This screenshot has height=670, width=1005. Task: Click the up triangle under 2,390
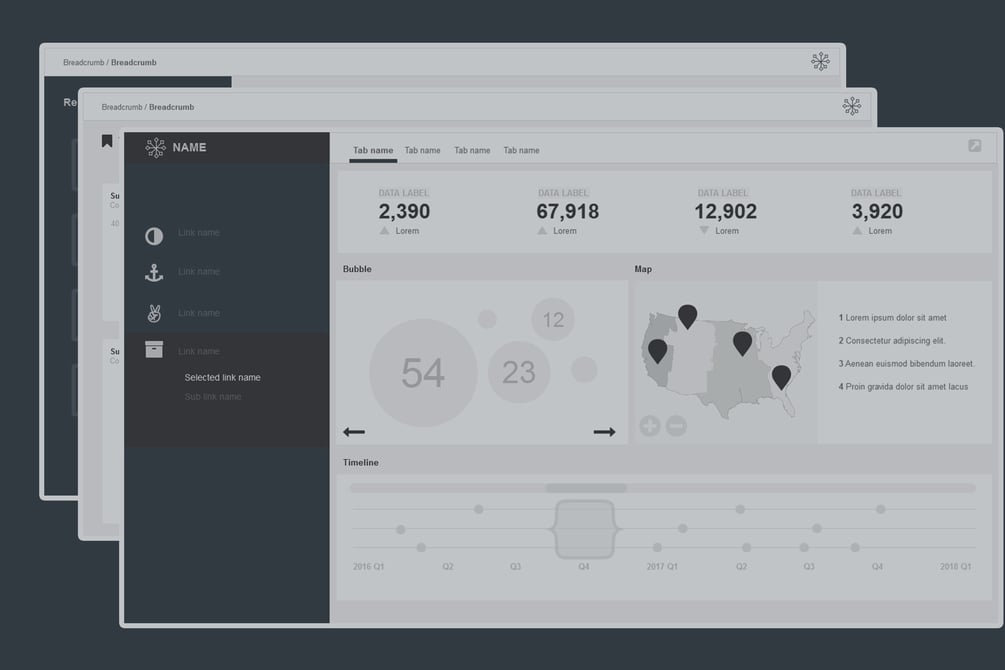point(384,231)
